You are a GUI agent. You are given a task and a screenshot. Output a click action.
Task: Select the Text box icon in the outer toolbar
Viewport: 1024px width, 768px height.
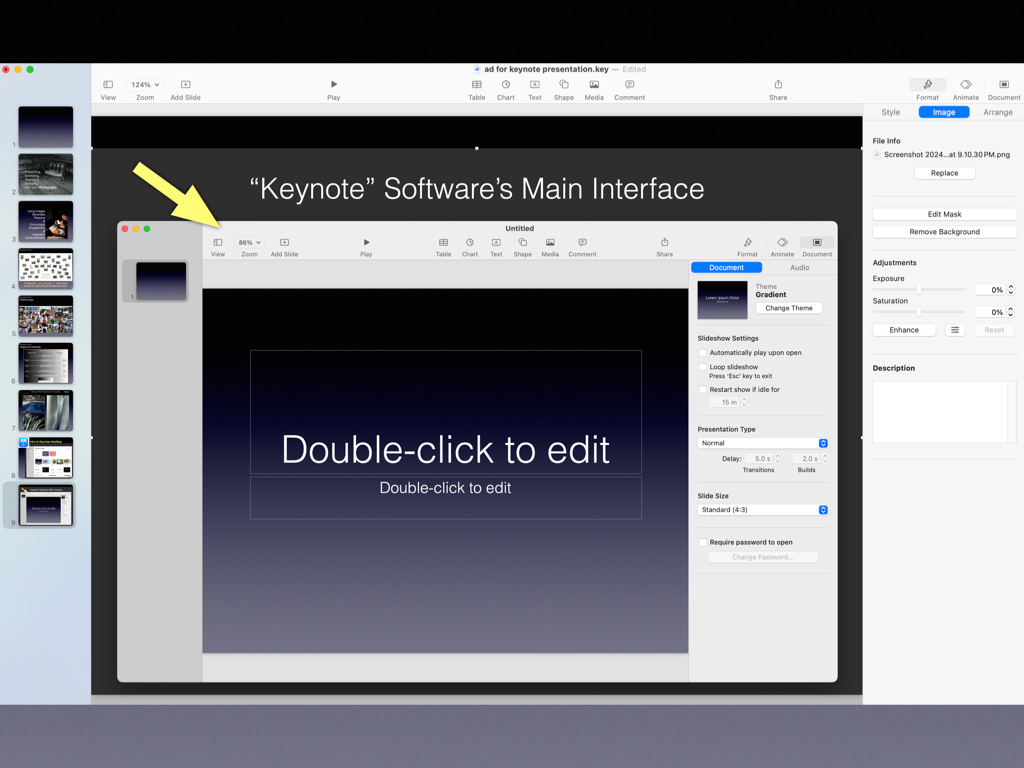(535, 85)
